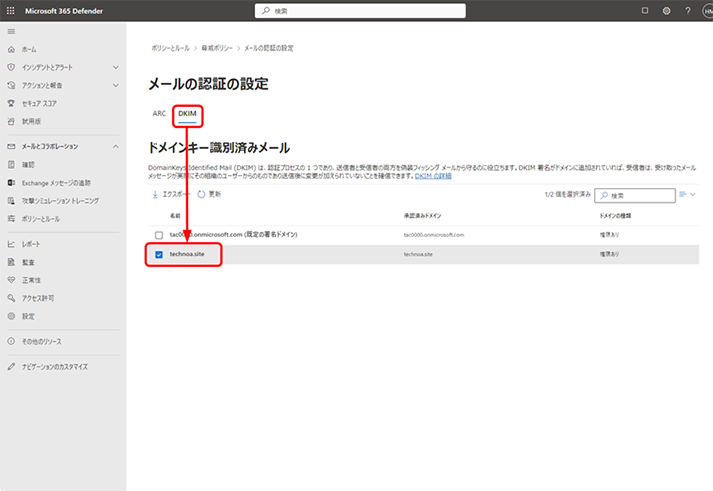Expand Incidents and Alerts chevron
The image size is (713, 491).
(x=115, y=67)
